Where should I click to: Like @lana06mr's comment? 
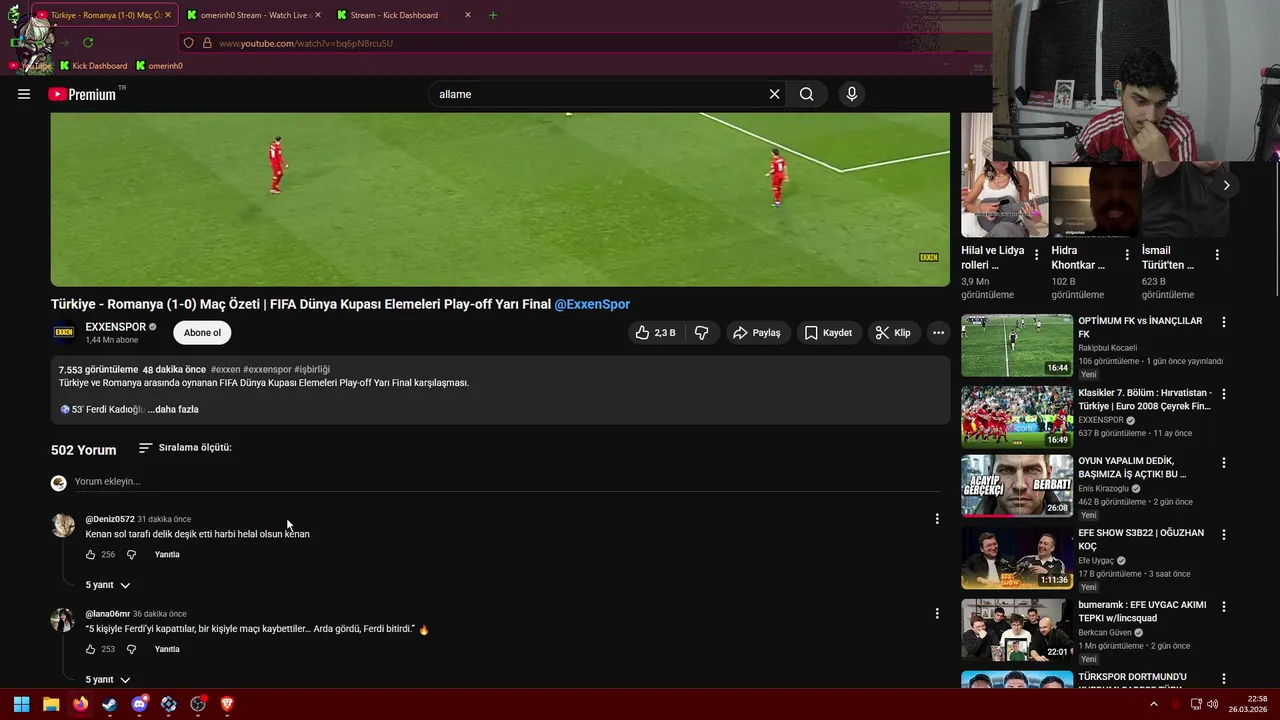coord(90,649)
